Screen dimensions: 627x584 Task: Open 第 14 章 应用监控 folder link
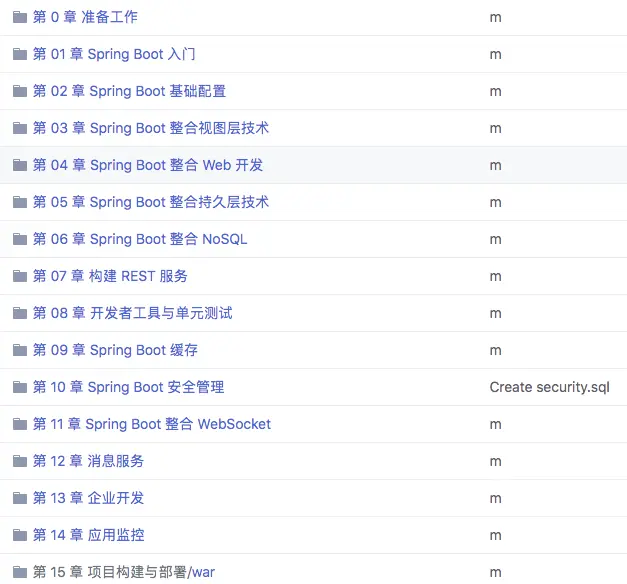click(x=88, y=535)
